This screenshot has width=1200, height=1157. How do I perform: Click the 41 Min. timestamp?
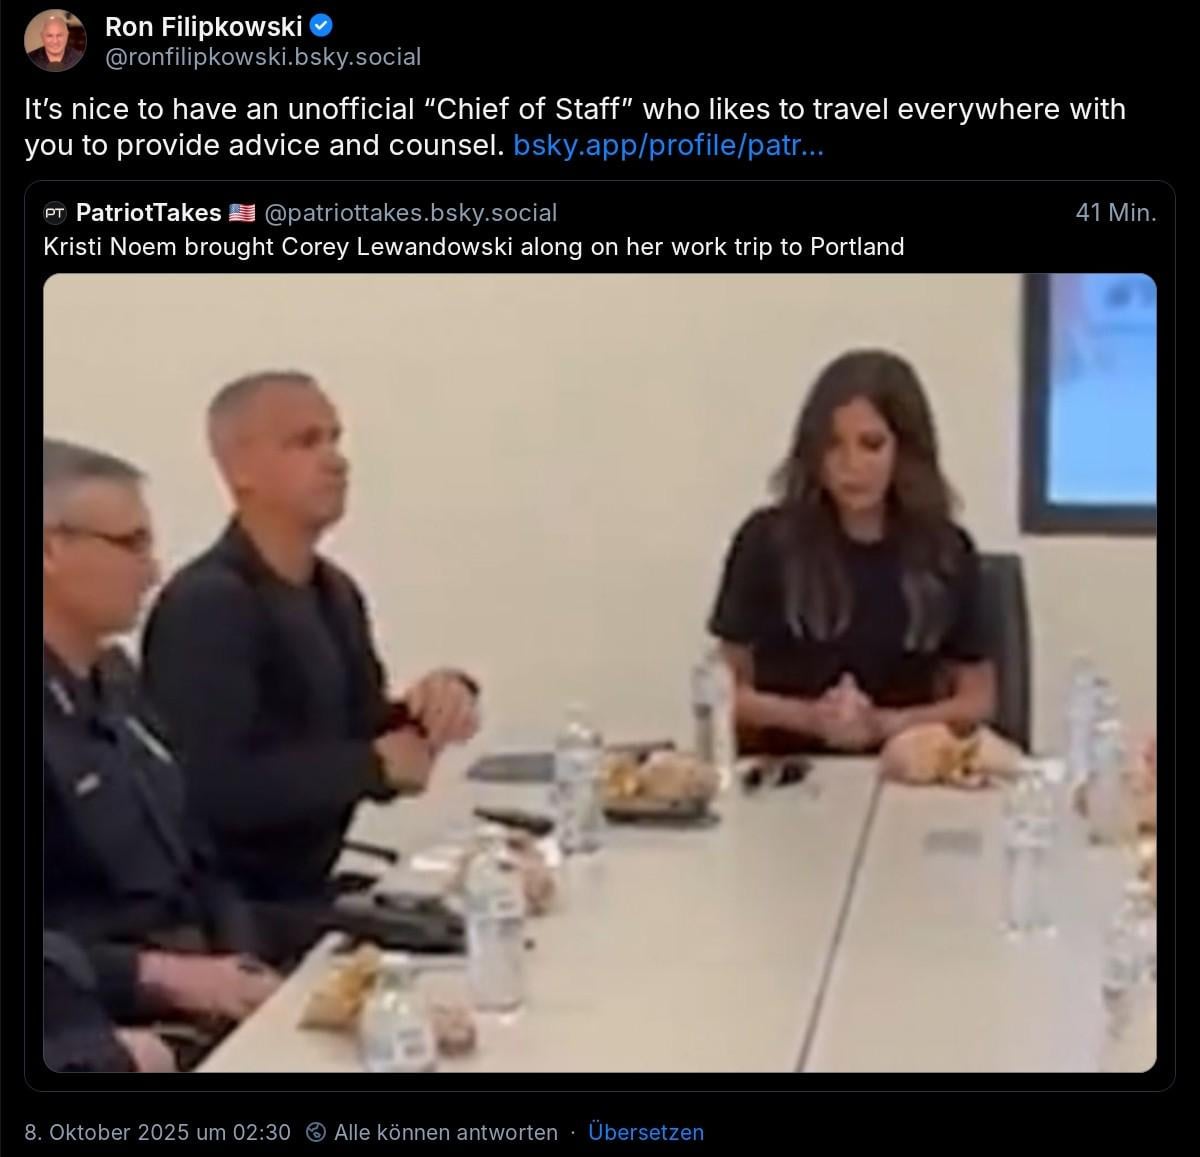[1116, 212]
